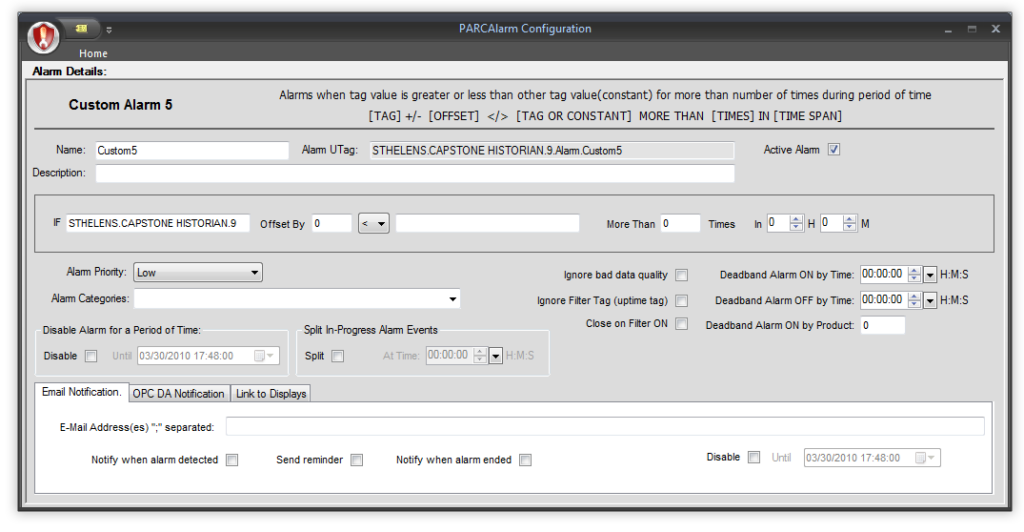Open Deadband Alarm ON by Time dropdown arrow
Image resolution: width=1024 pixels, height=532 pixels.
[930, 275]
